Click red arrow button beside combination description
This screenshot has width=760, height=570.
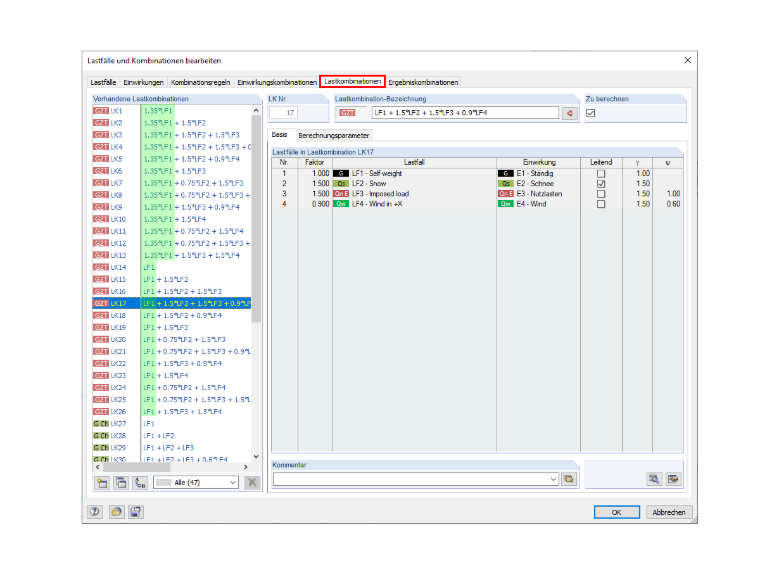[x=570, y=113]
